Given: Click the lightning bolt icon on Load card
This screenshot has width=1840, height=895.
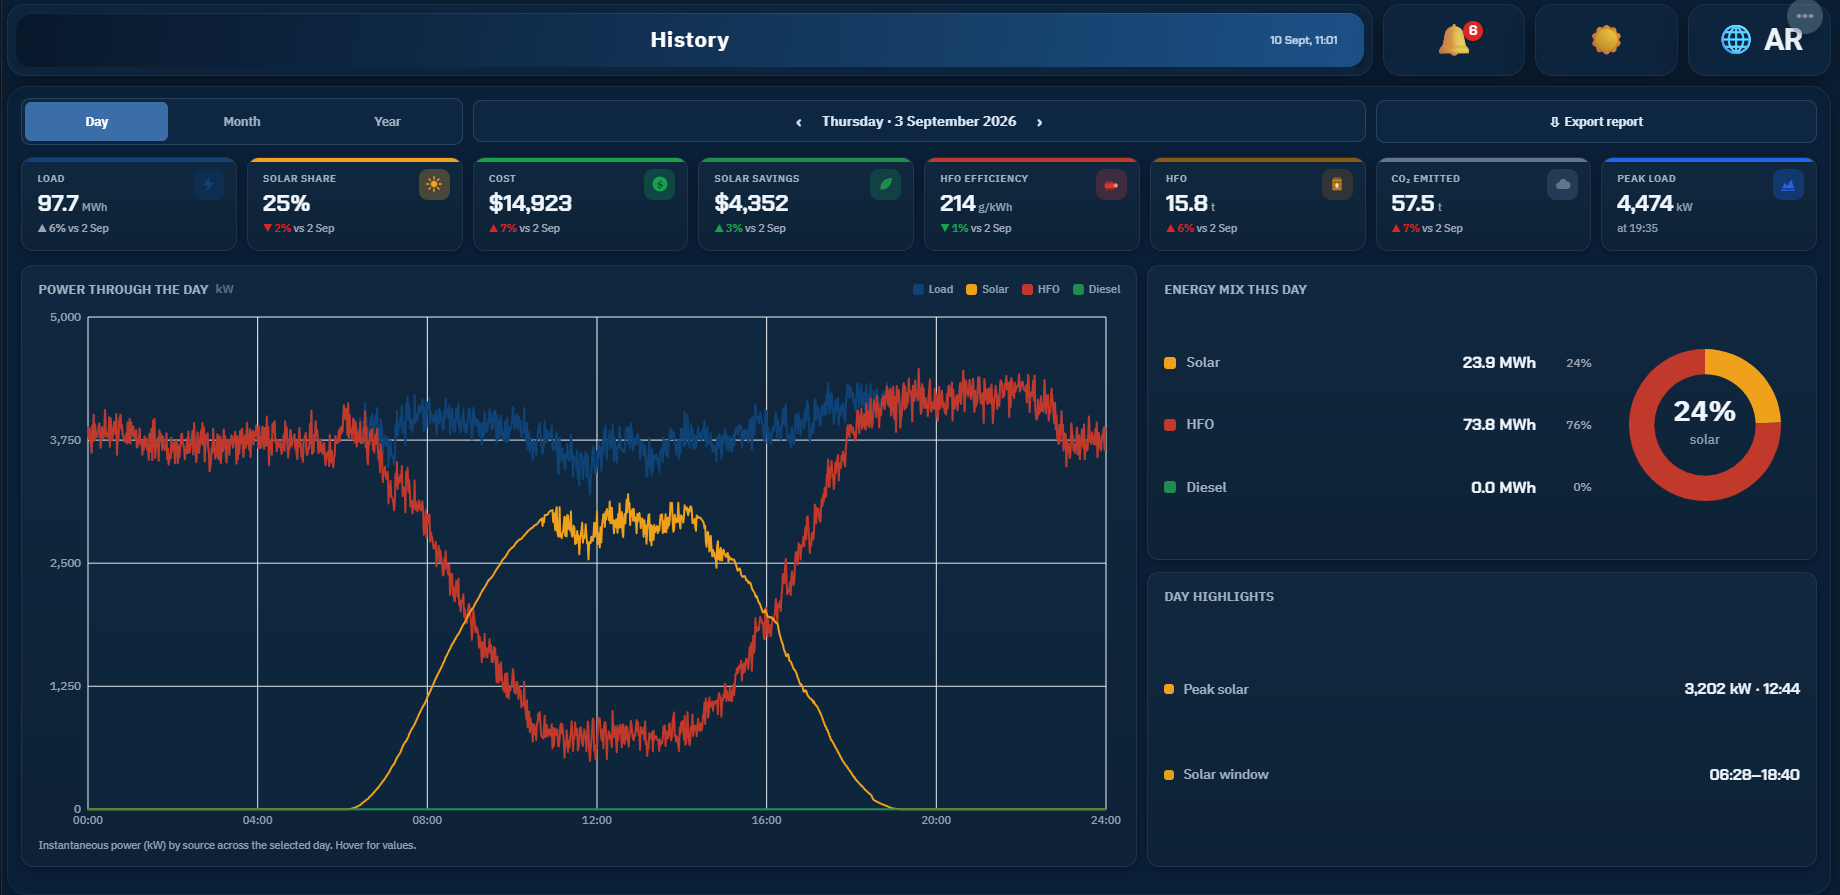Looking at the screenshot, I should click(x=209, y=184).
